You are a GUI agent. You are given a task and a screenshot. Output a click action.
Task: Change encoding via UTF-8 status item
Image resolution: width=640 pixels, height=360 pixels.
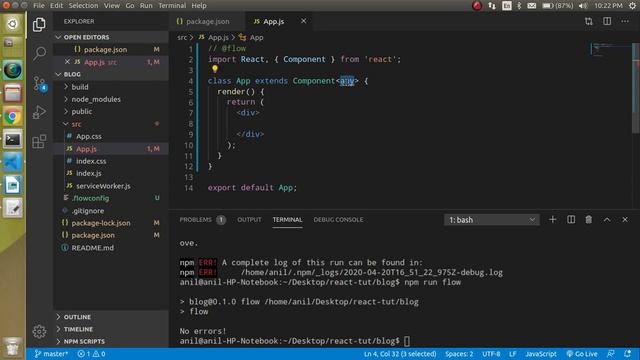491,354
